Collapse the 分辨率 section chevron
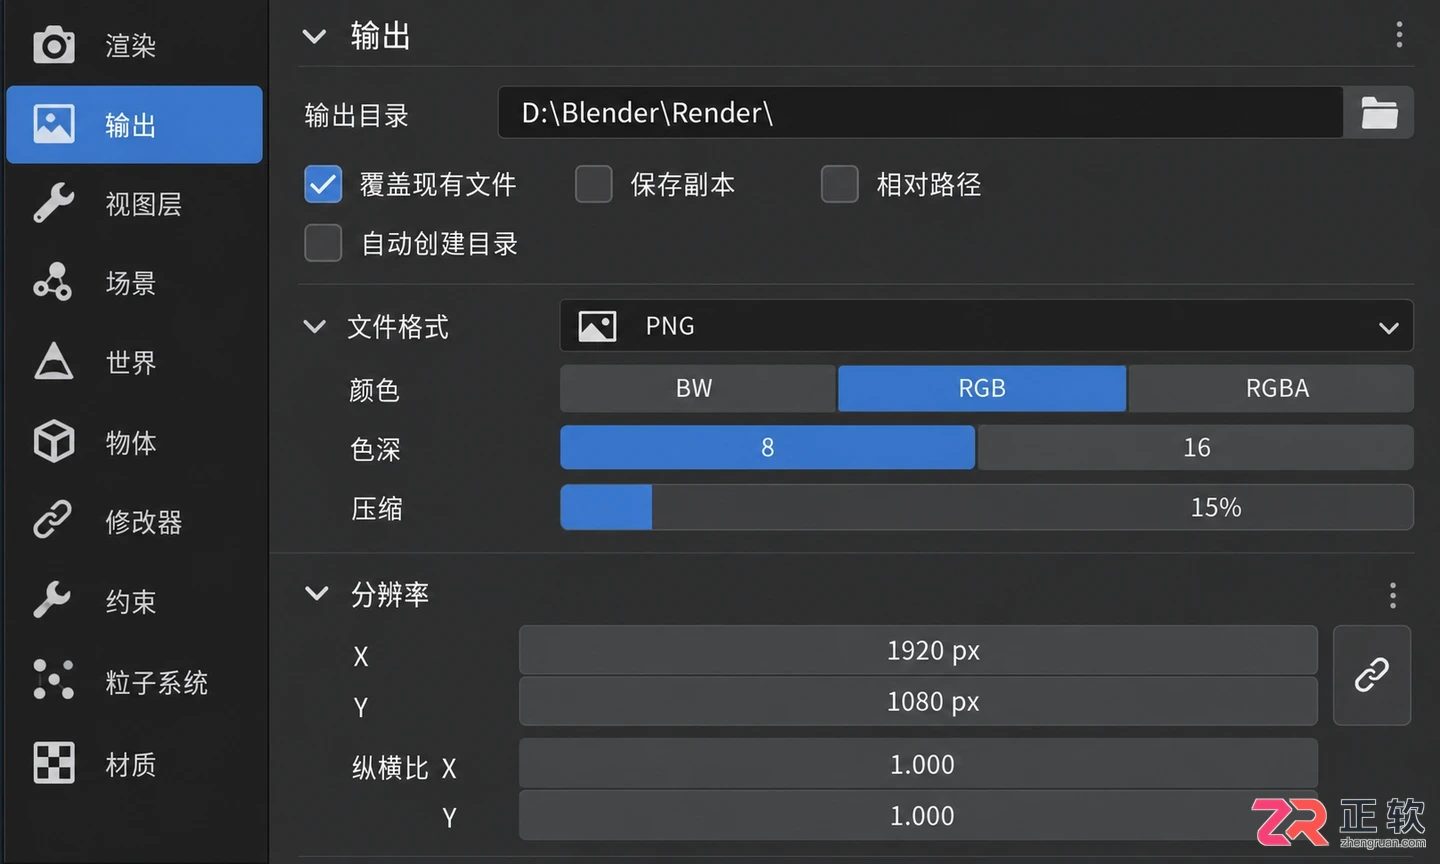1440x864 pixels. click(x=316, y=594)
